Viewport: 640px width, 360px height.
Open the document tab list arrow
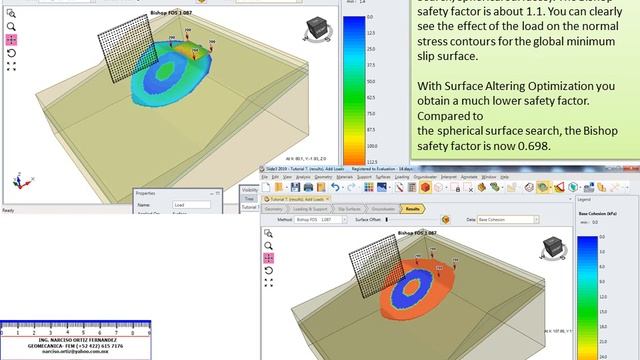point(570,199)
